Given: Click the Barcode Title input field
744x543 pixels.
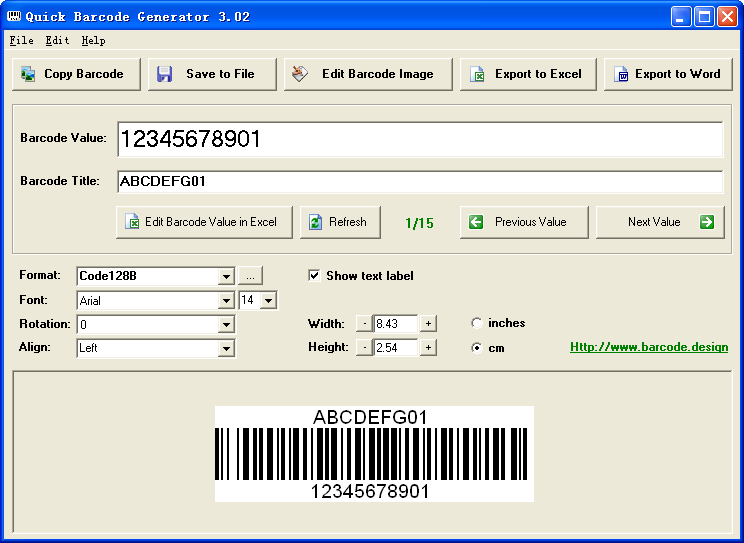Looking at the screenshot, I should coord(420,181).
